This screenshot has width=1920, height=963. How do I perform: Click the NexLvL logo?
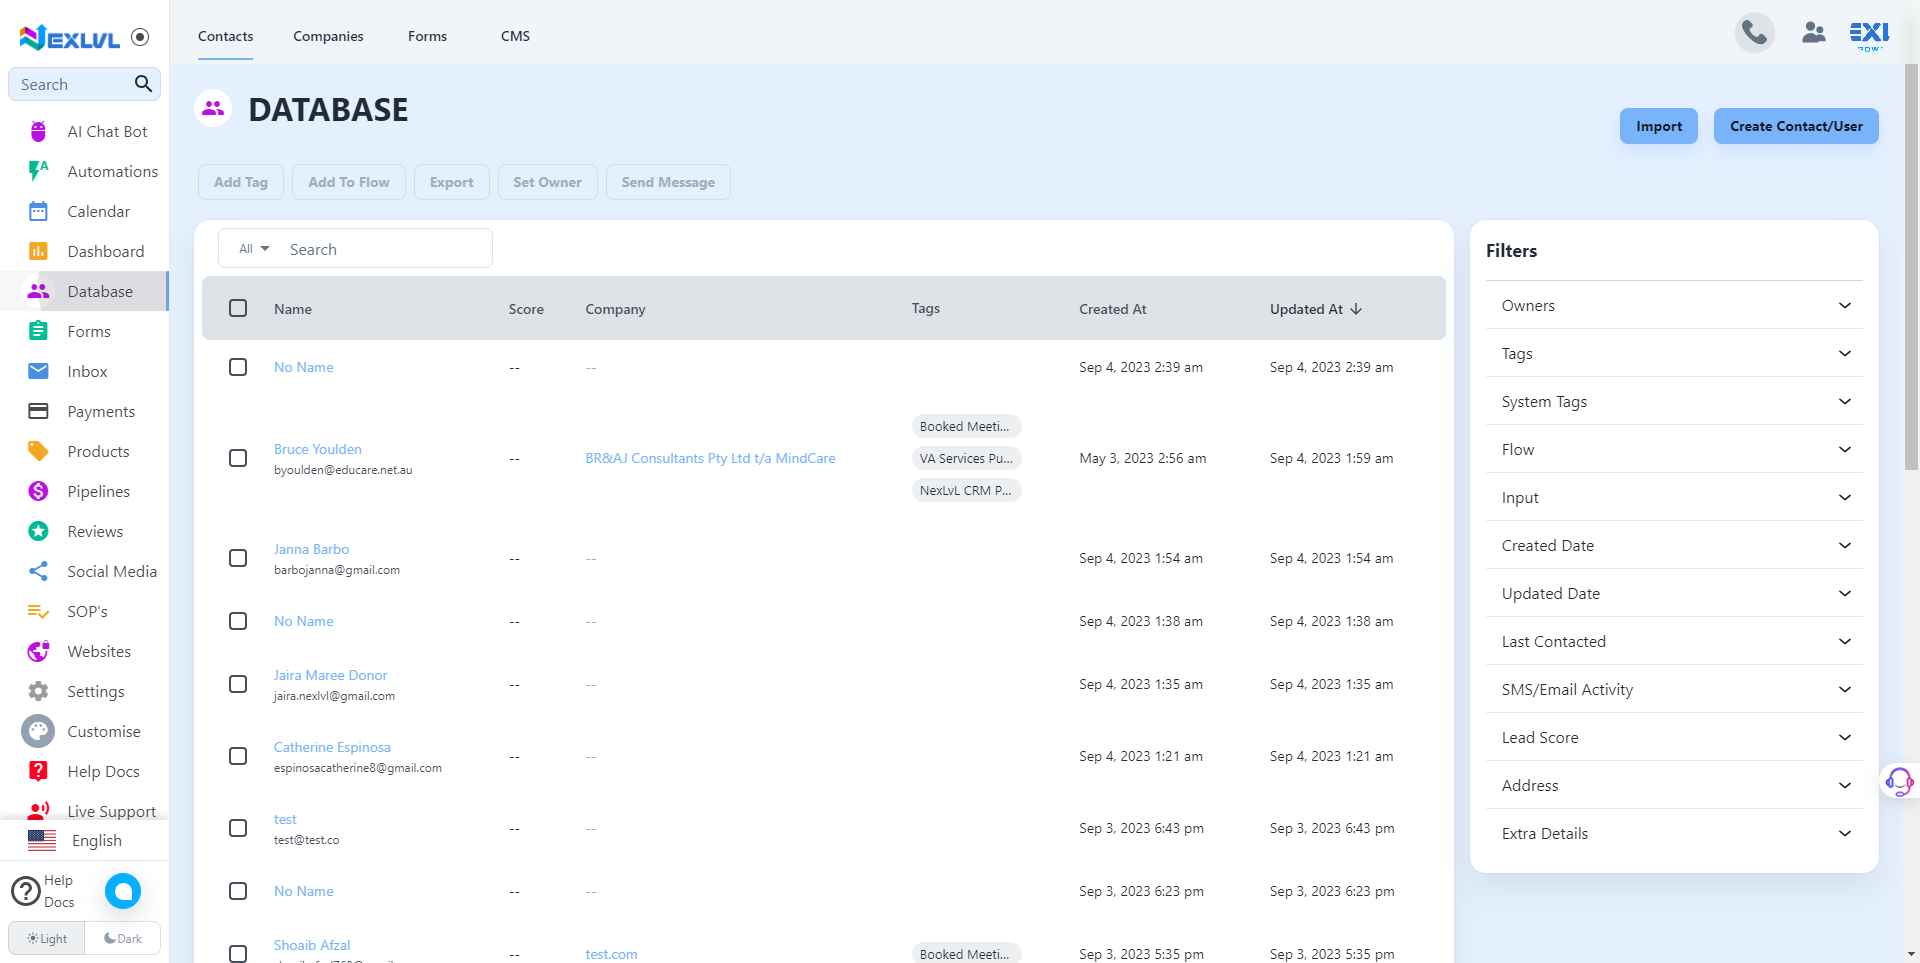70,38
